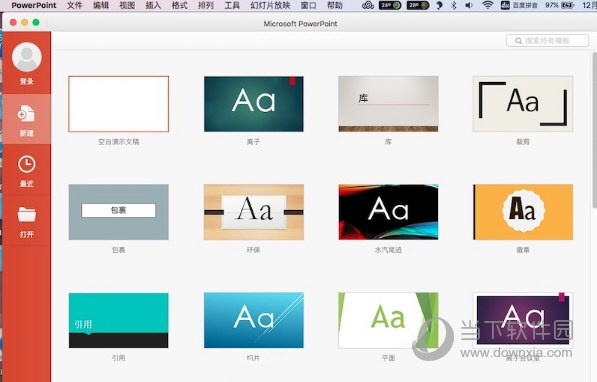Screen dimensions: 597x382
Task: Choose the 裁剪 bracket template thumbnail
Action: coord(523,104)
